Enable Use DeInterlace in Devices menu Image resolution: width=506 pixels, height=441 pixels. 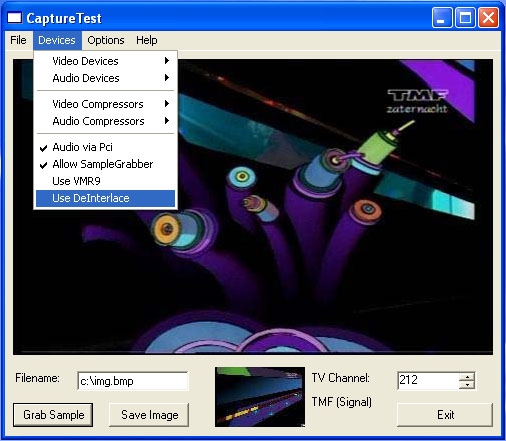click(105, 198)
